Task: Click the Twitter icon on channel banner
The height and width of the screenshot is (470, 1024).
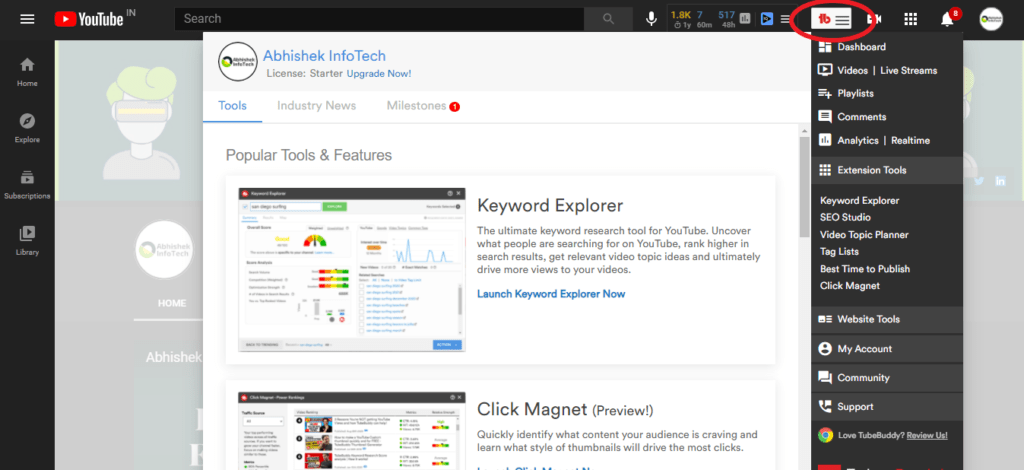Action: point(979,181)
